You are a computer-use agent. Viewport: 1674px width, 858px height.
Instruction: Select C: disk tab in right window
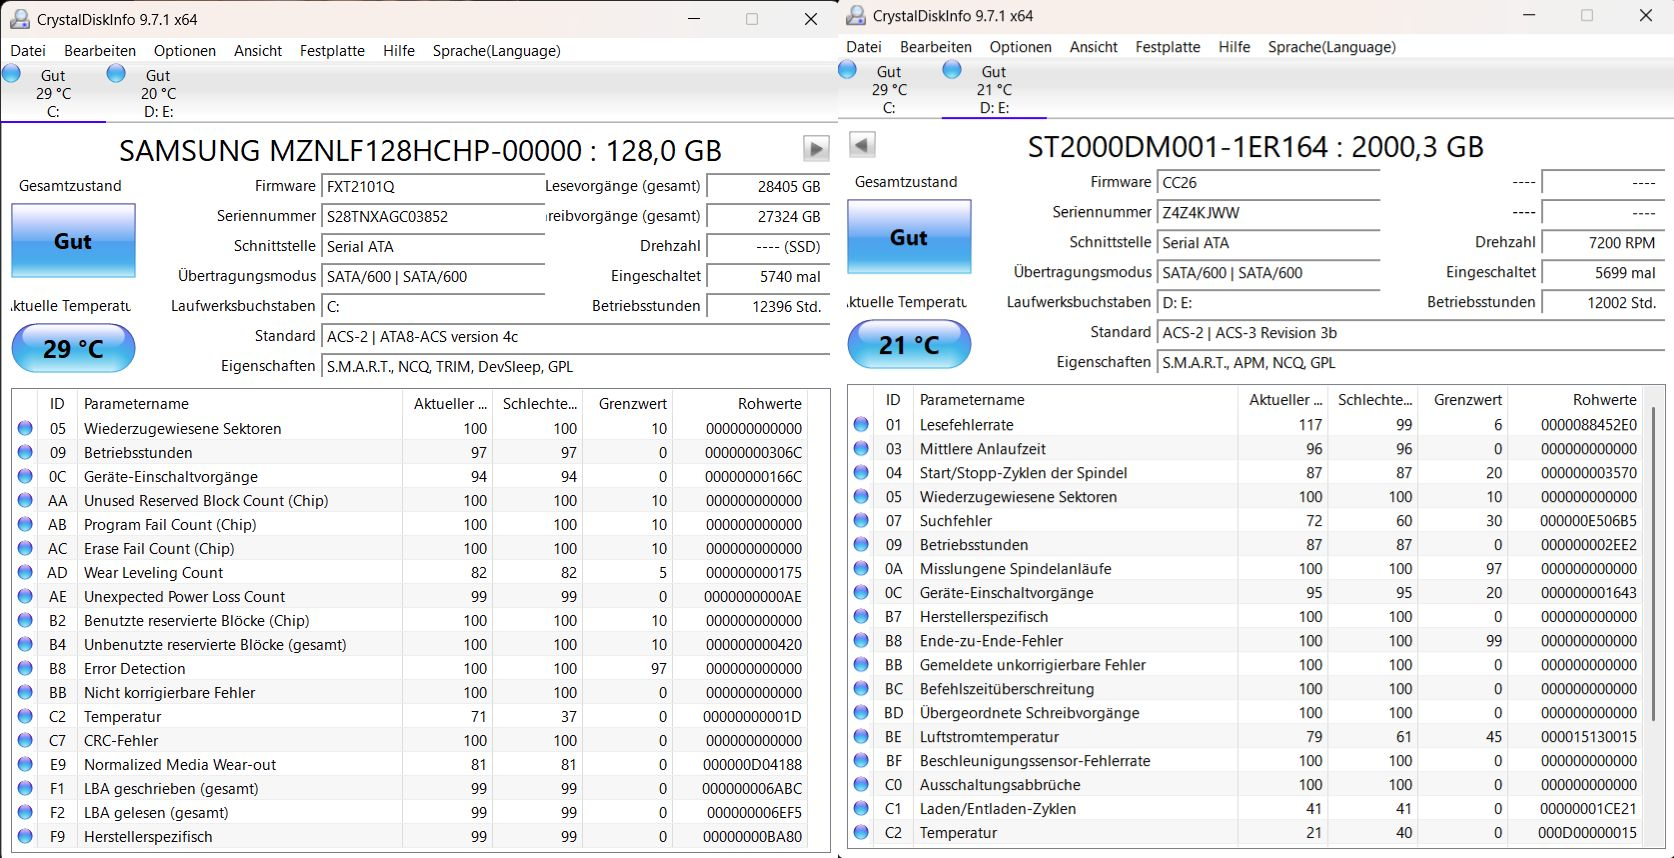[x=889, y=89]
